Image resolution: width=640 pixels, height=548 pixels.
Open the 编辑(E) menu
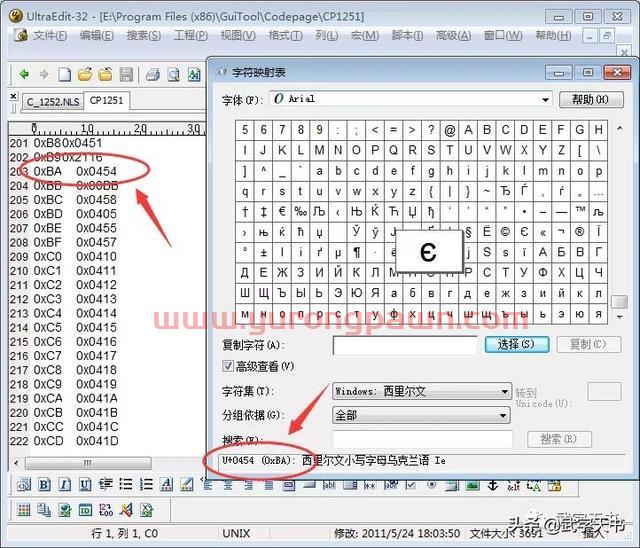point(97,35)
